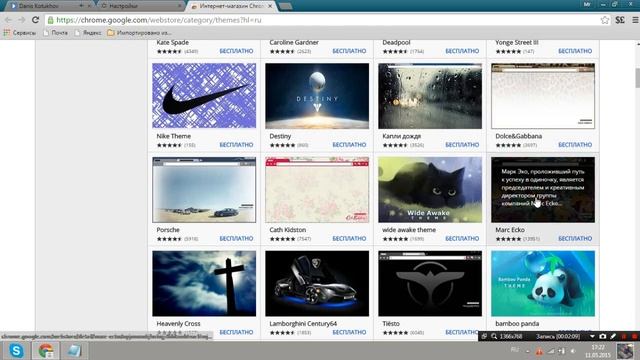Open the Cath Kidston theme thumbnail
Screen dimensions: 640x360
317,189
